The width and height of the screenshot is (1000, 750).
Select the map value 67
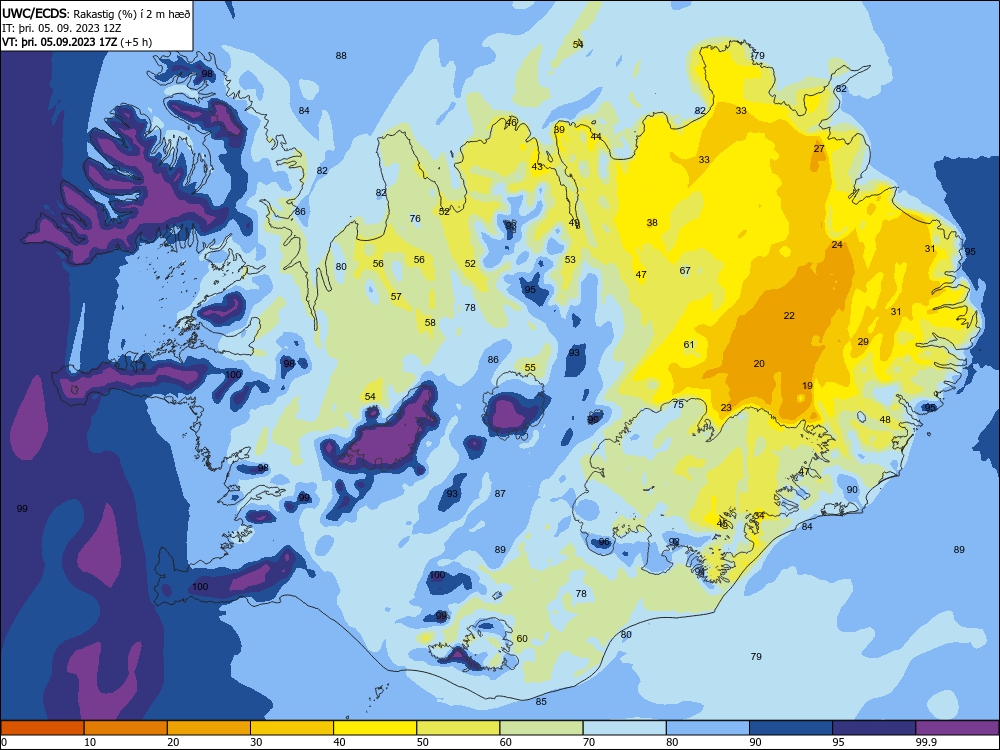685,271
